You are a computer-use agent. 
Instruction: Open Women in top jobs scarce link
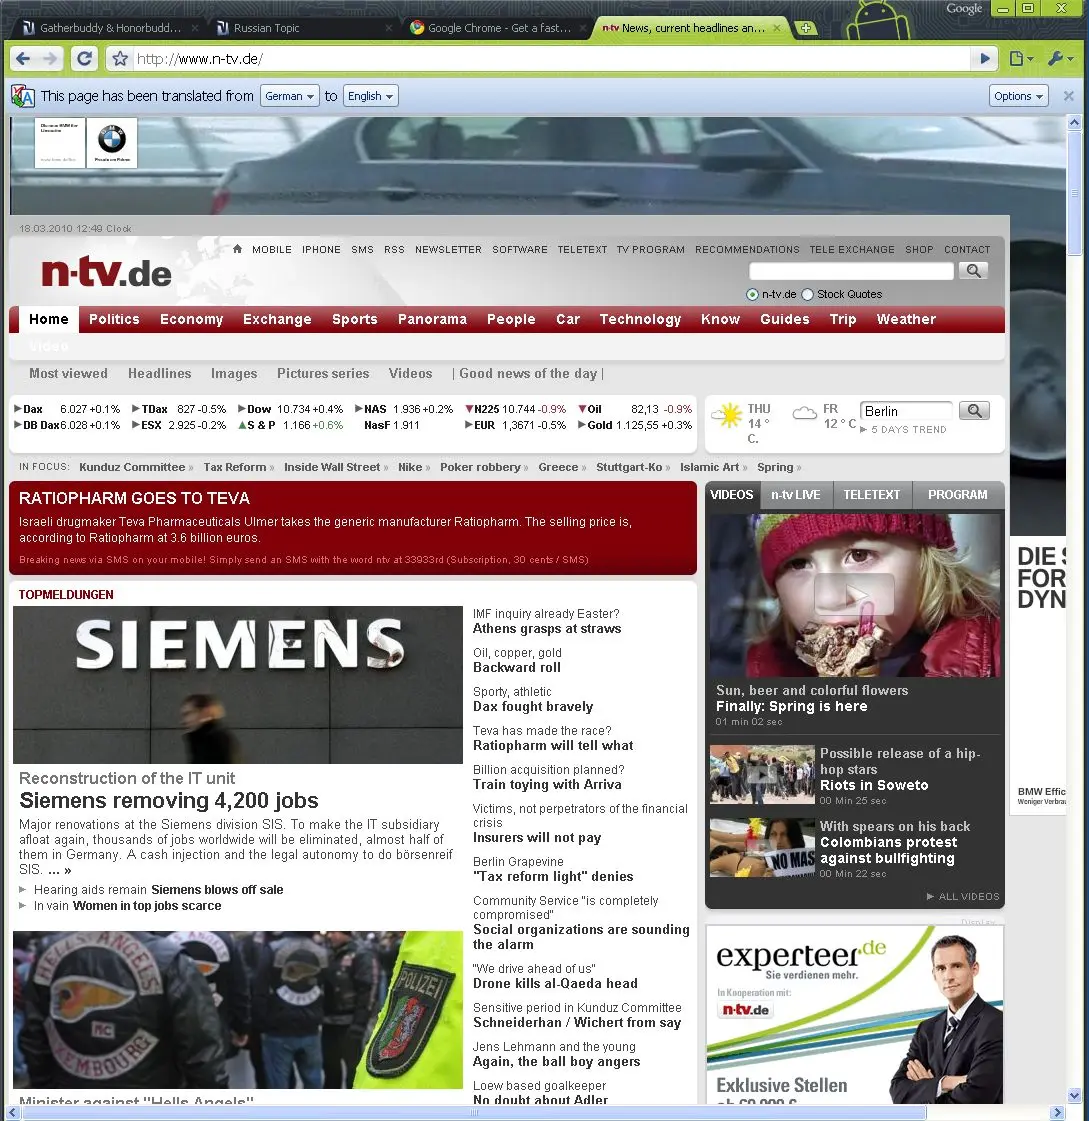click(147, 906)
